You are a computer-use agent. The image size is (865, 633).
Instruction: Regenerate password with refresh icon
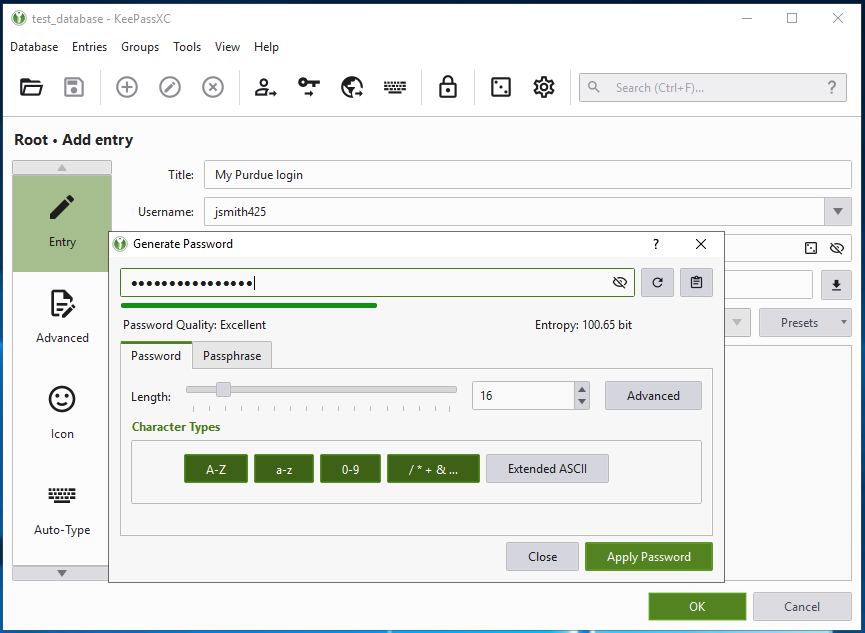(657, 283)
